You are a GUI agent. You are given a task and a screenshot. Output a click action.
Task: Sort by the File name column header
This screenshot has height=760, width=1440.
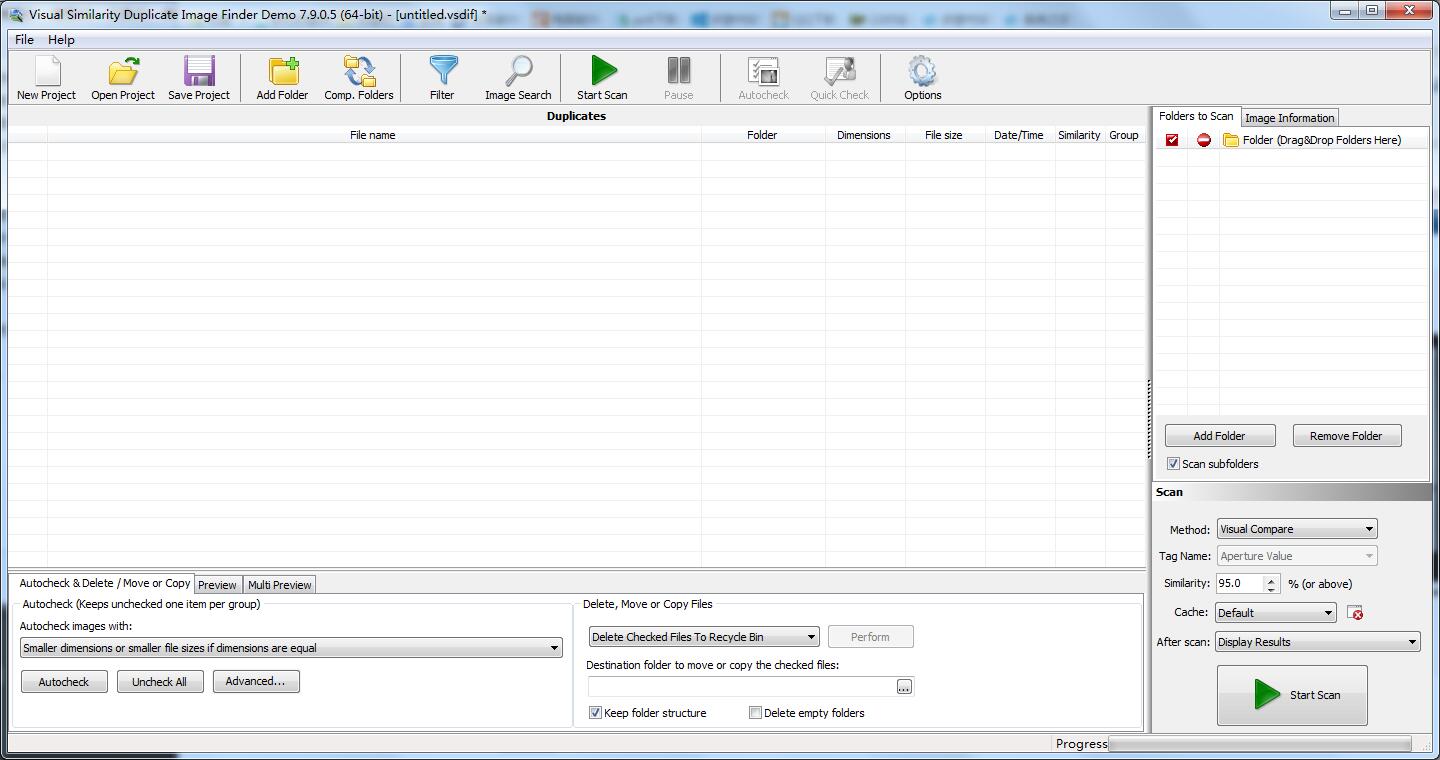click(x=373, y=135)
